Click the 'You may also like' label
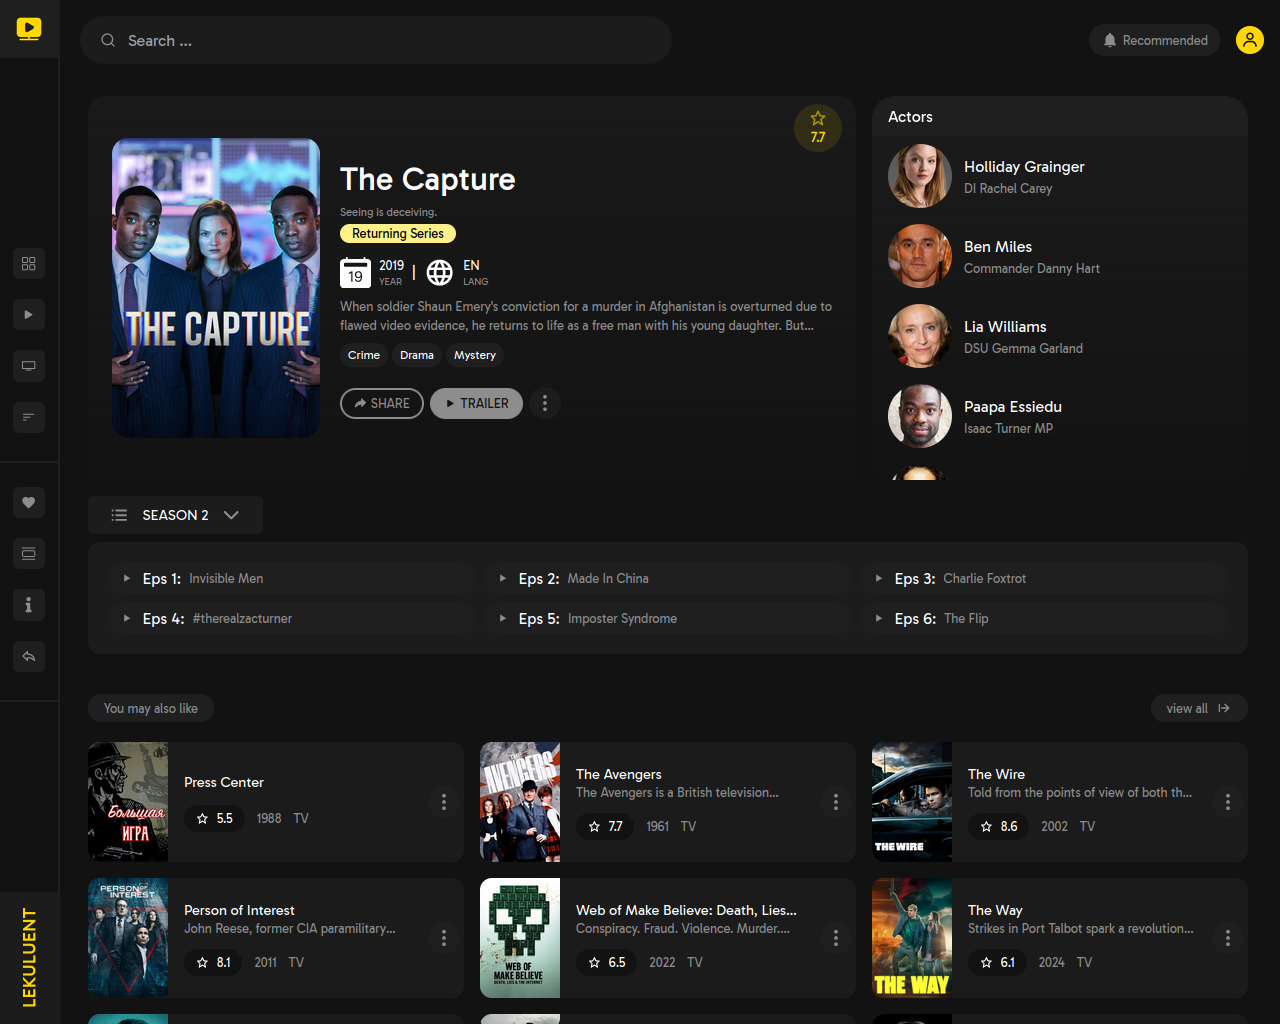 [x=151, y=708]
